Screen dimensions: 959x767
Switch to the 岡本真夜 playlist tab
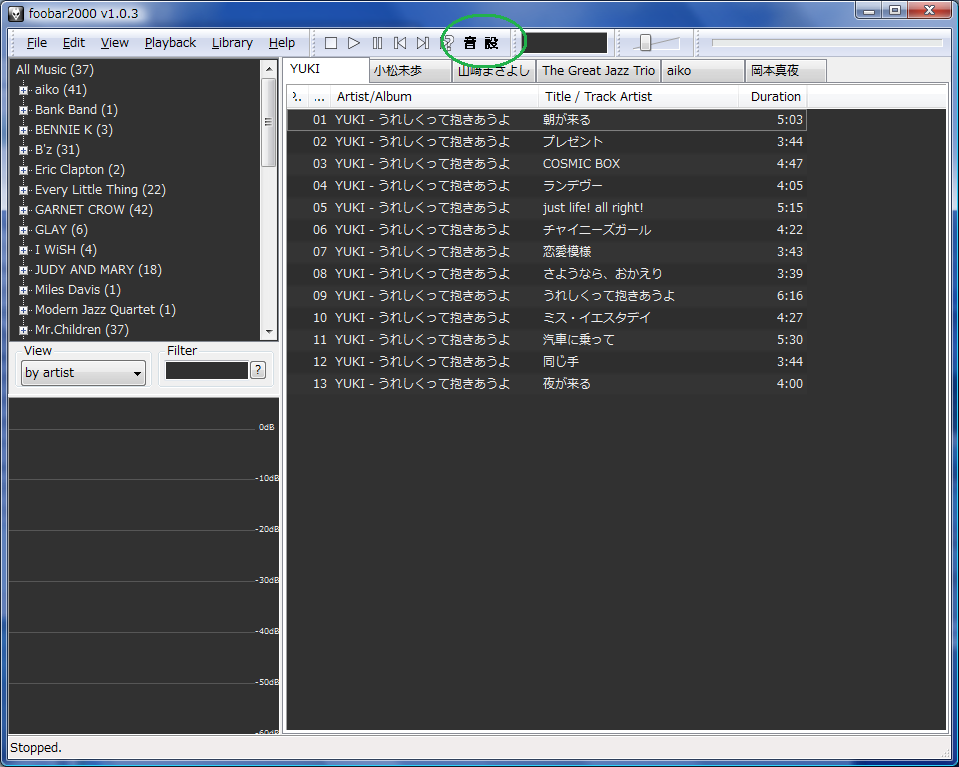[786, 71]
